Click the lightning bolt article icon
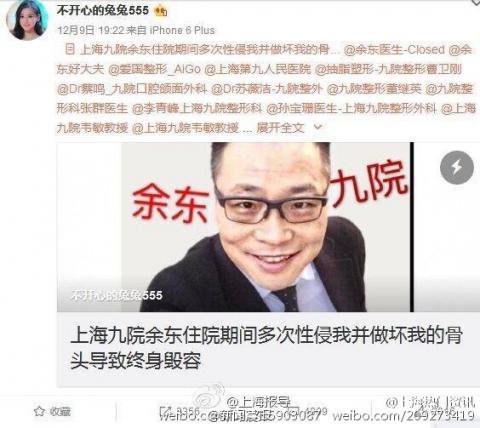This screenshot has width=480, height=428. pyautogui.click(x=457, y=167)
